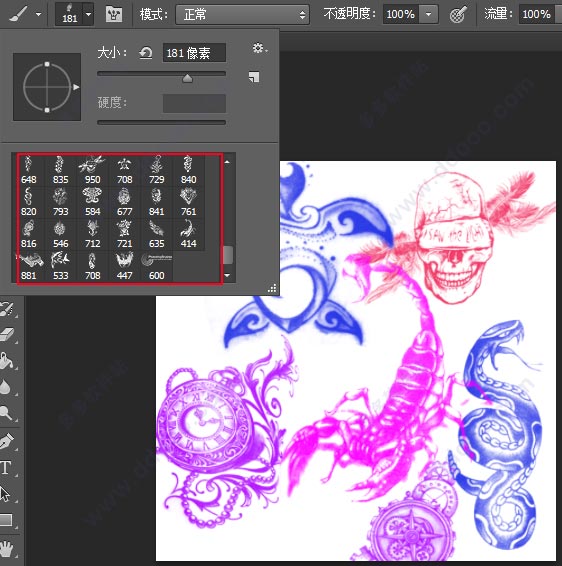Click the brush list scrollbar thumb

(228, 255)
